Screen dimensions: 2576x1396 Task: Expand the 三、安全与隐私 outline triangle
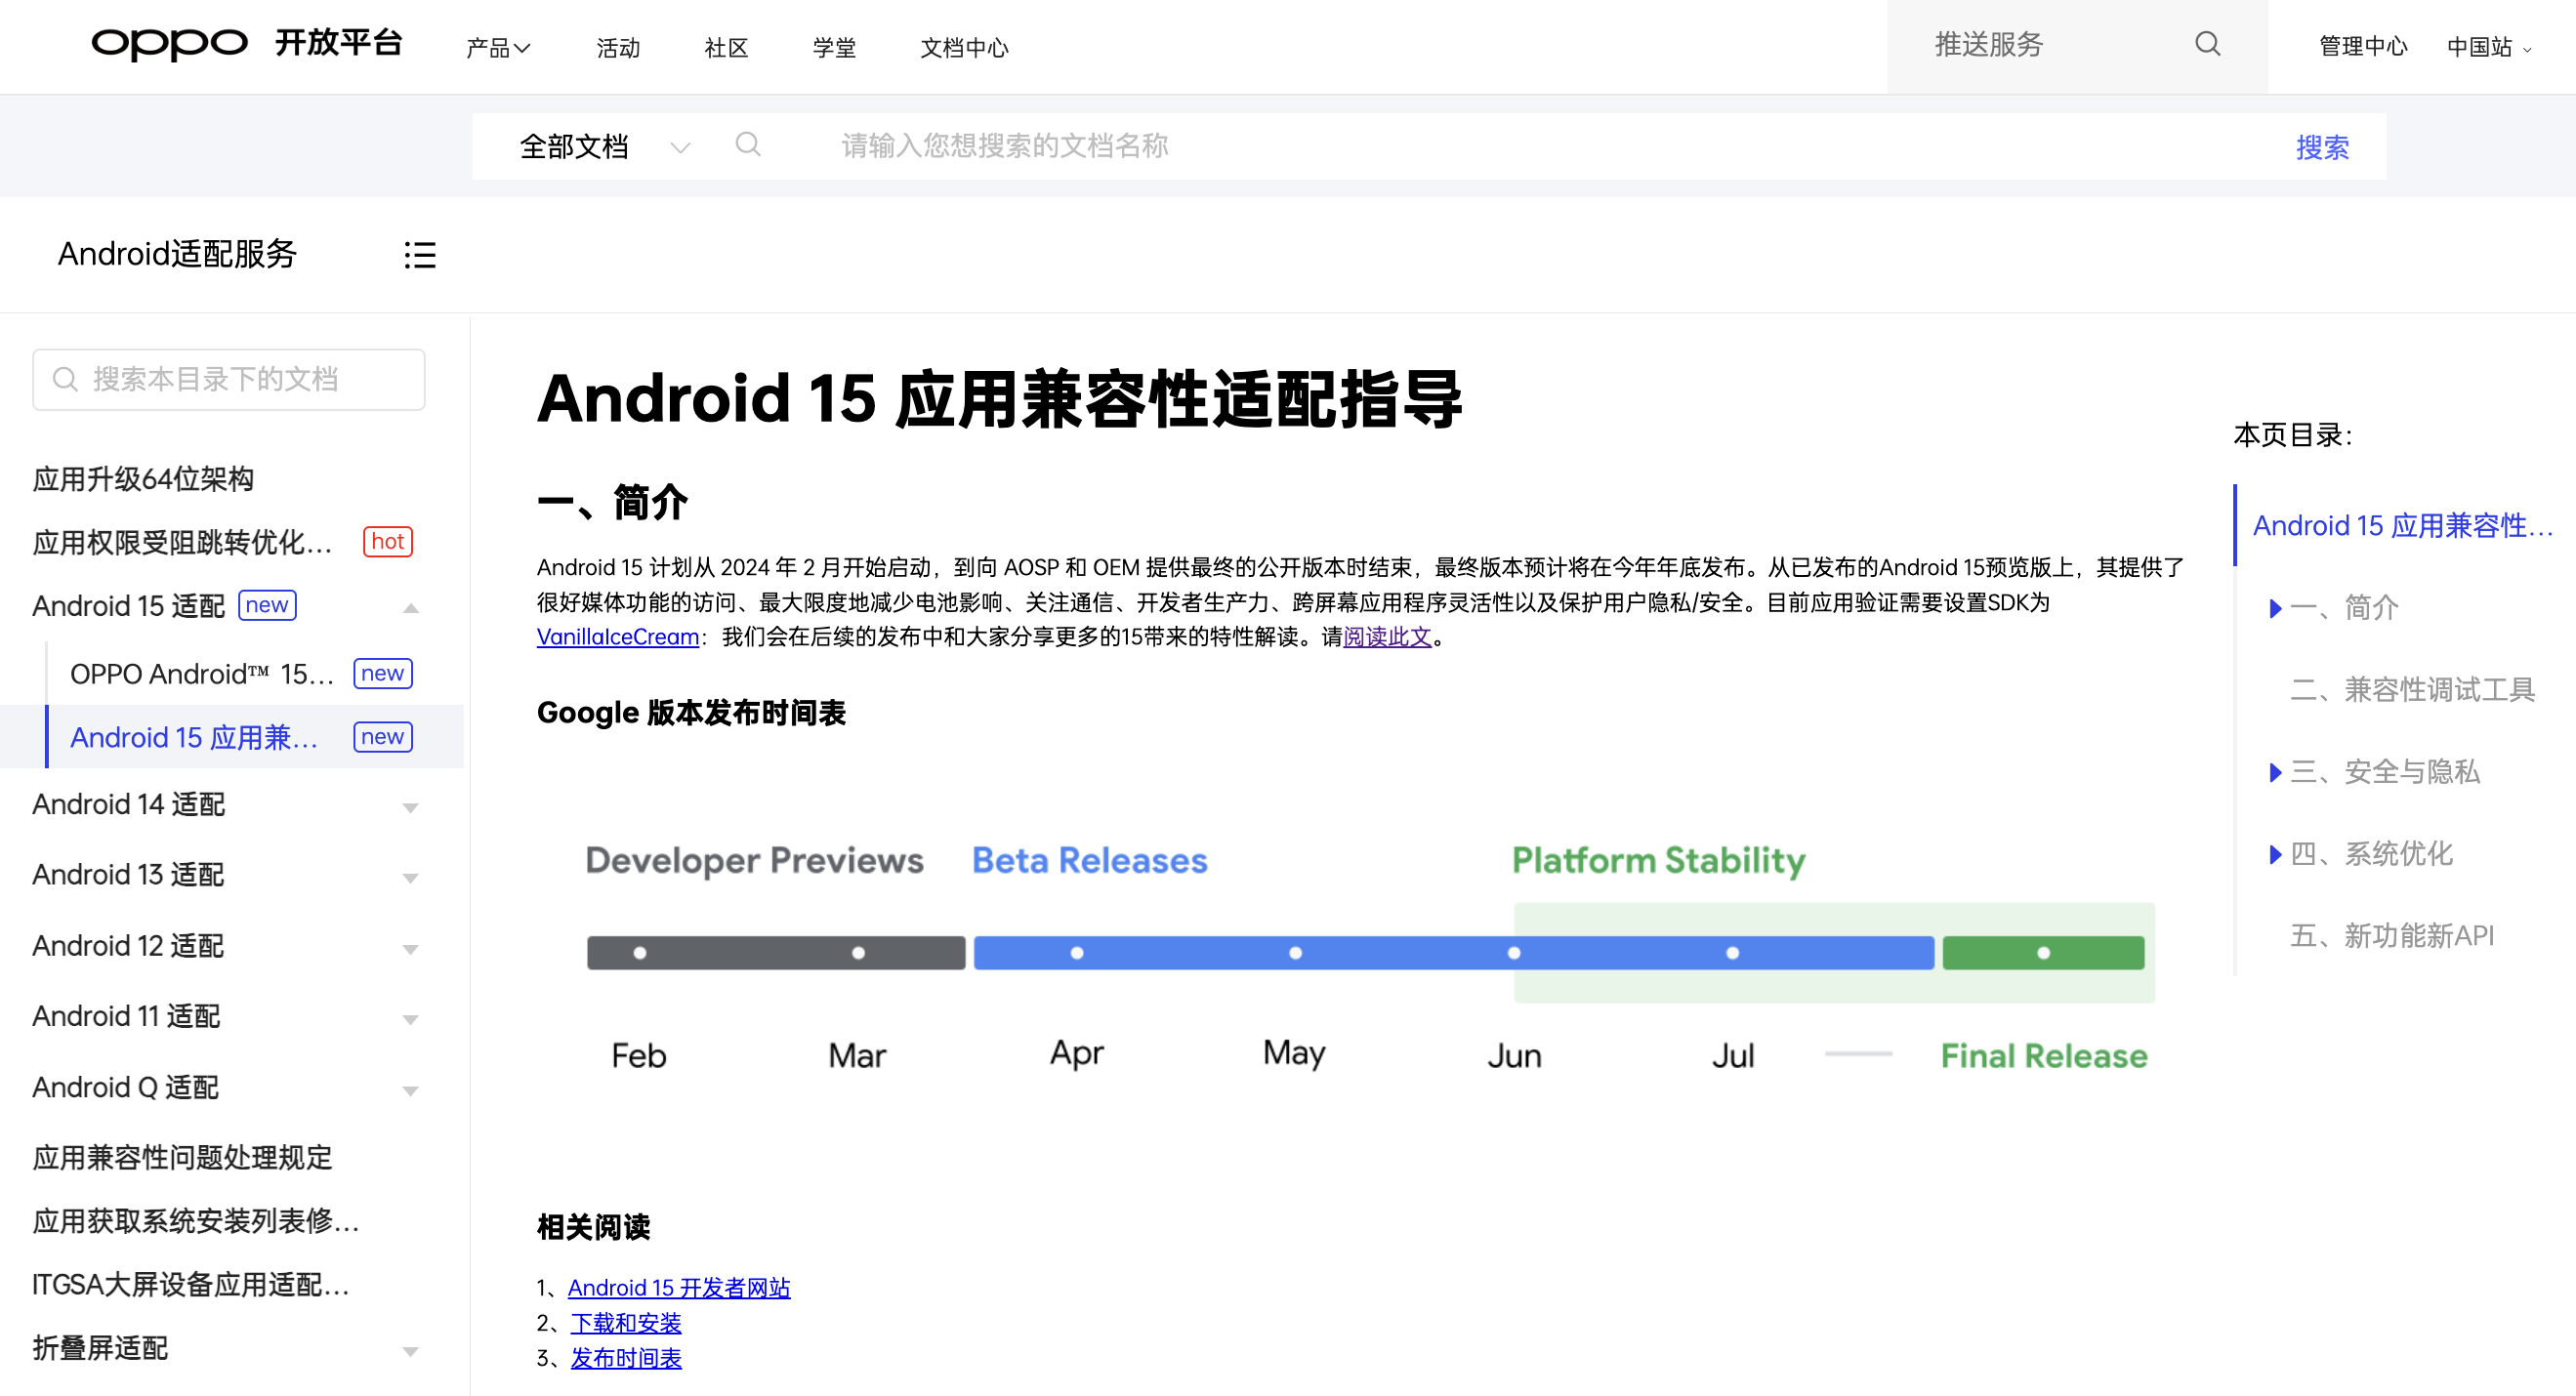click(x=2275, y=772)
